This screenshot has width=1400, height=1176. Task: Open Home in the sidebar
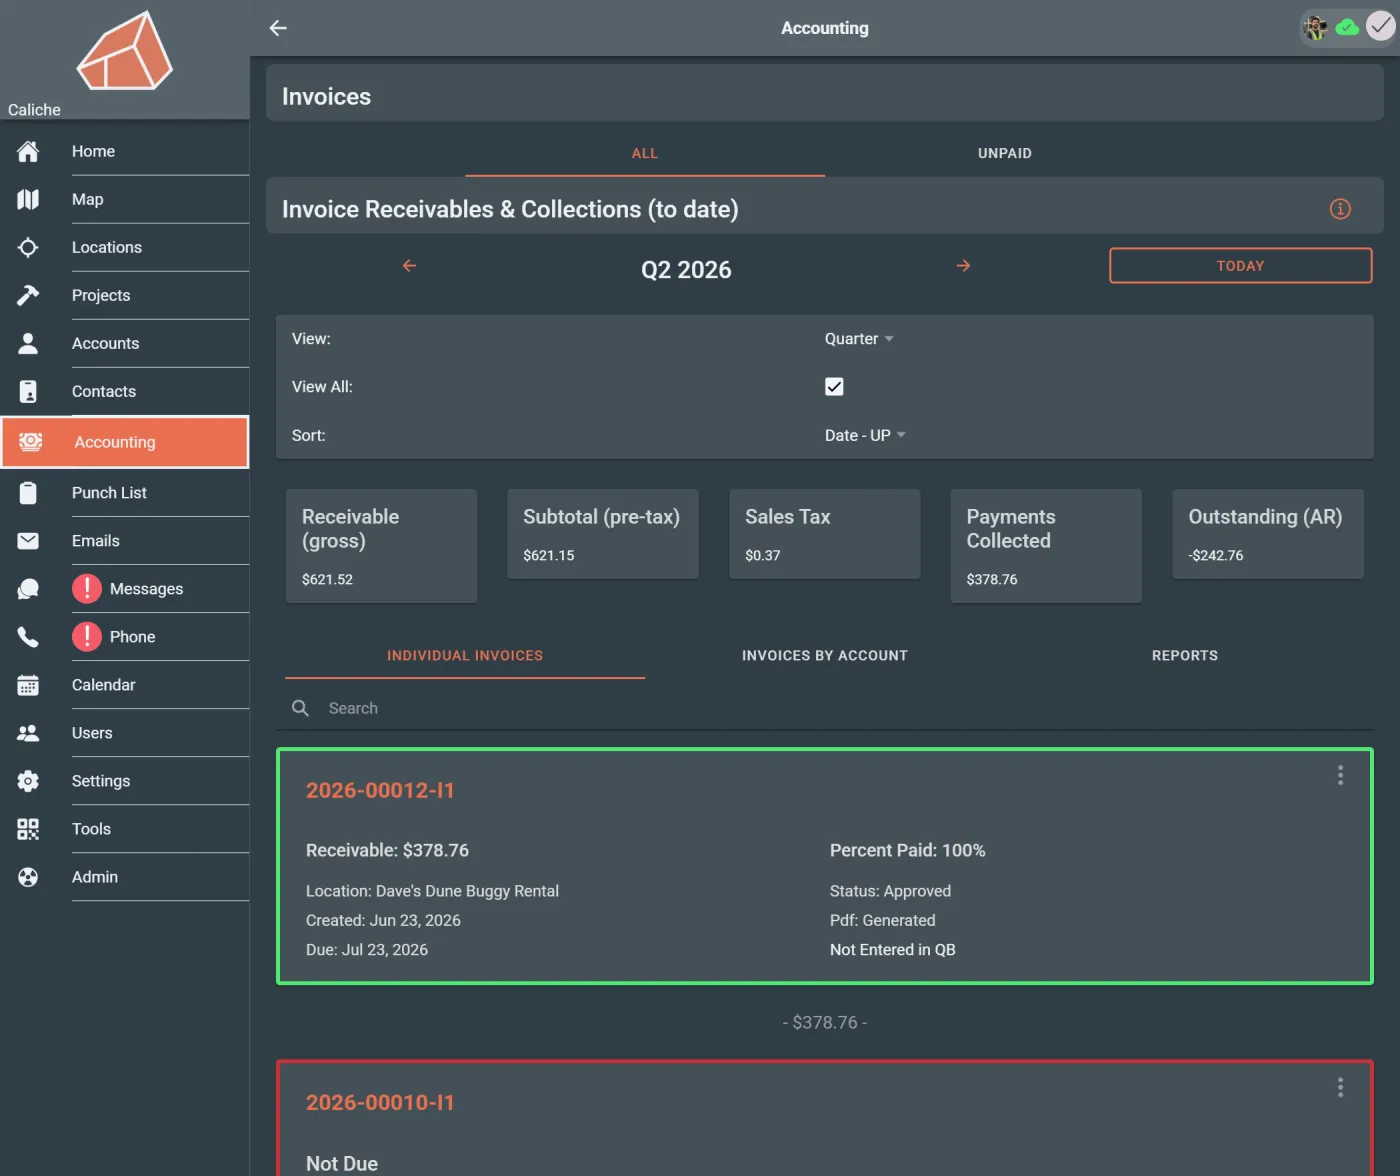coord(125,151)
